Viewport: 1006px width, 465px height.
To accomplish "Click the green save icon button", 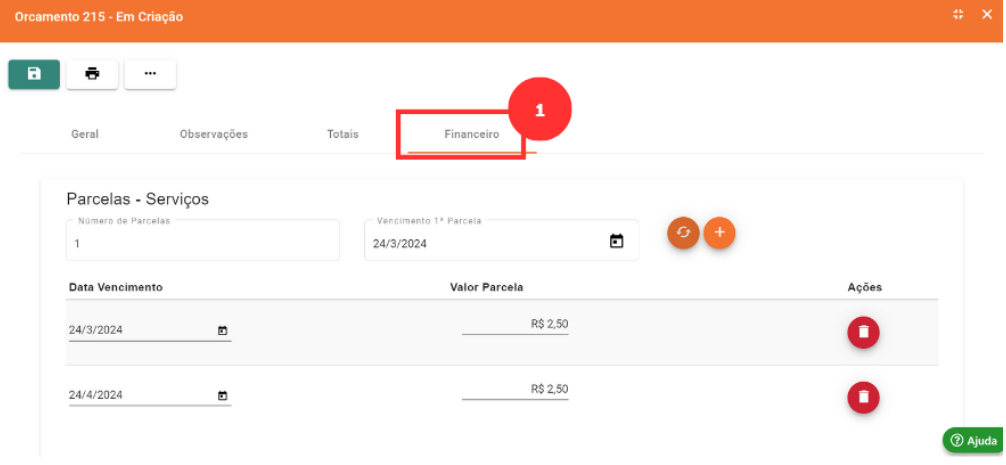I will (x=34, y=74).
